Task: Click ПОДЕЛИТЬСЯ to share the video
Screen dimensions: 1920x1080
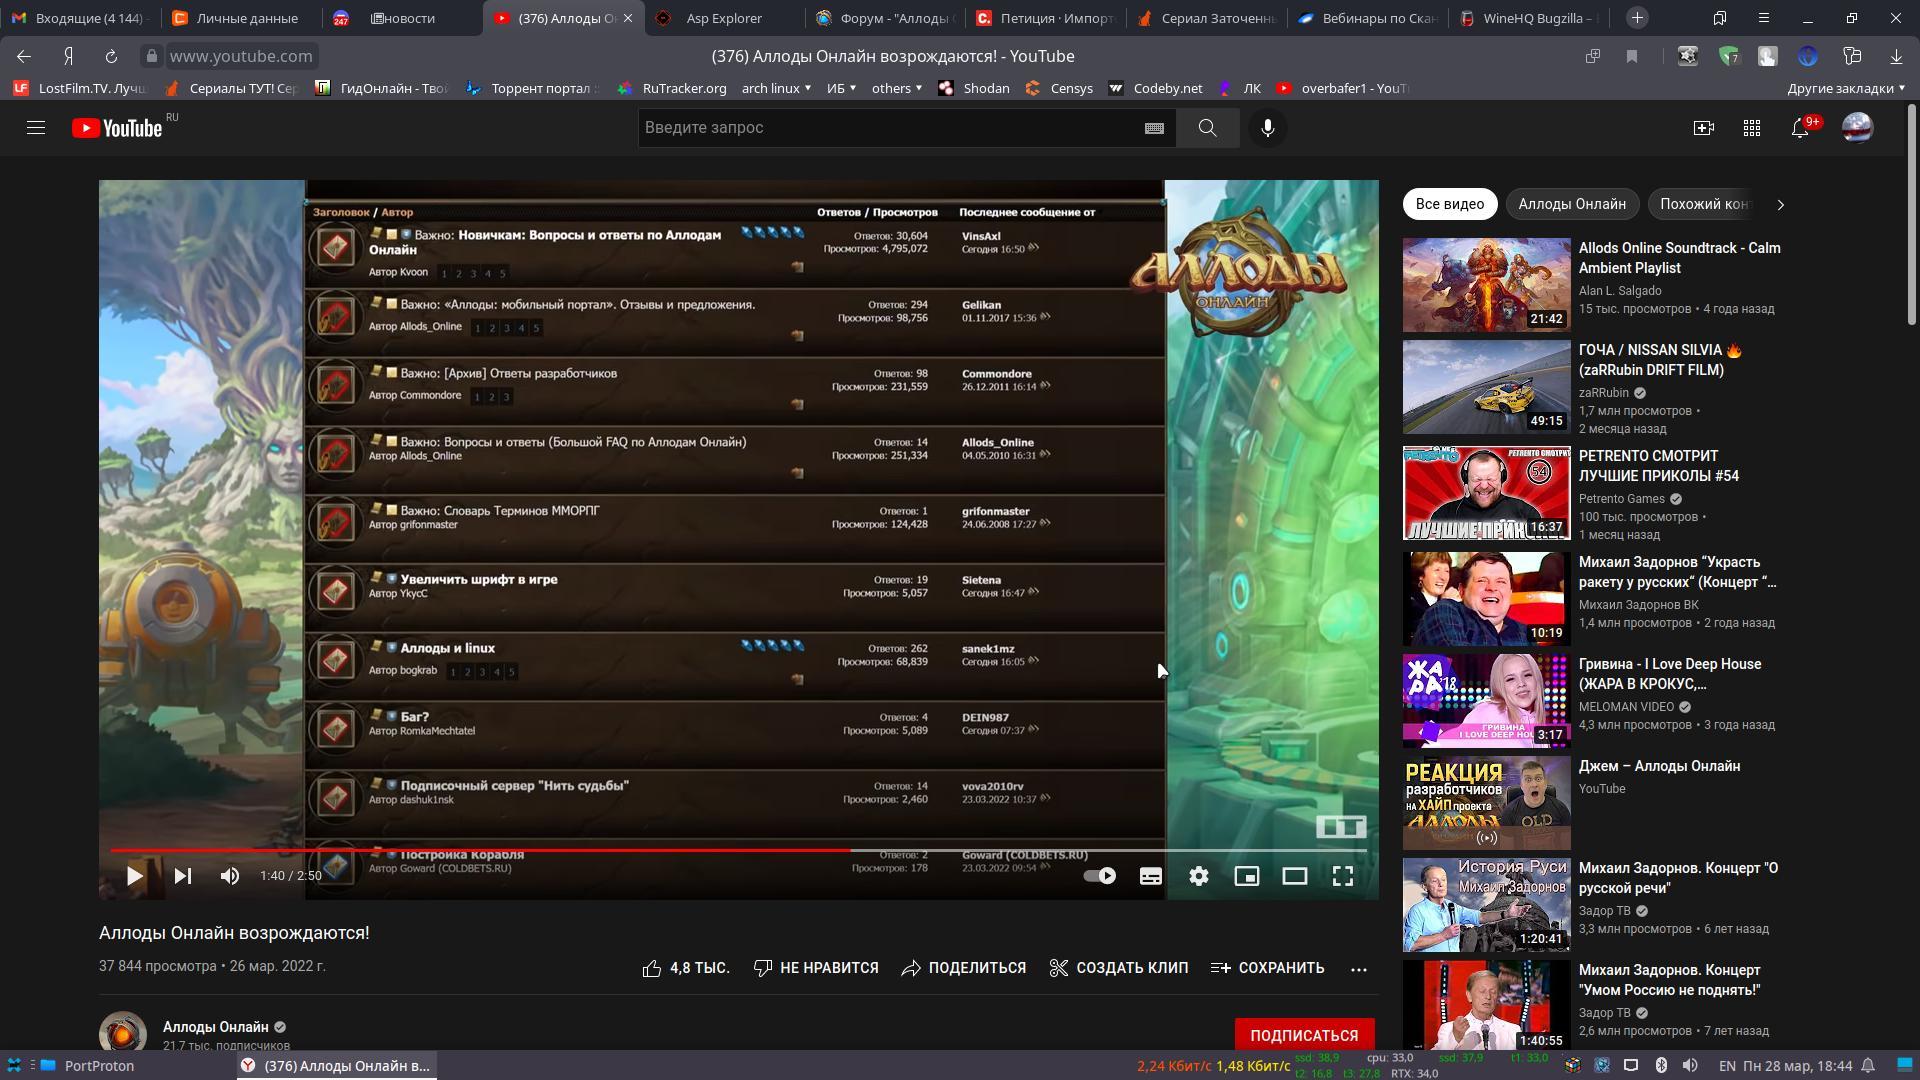Action: coord(964,968)
